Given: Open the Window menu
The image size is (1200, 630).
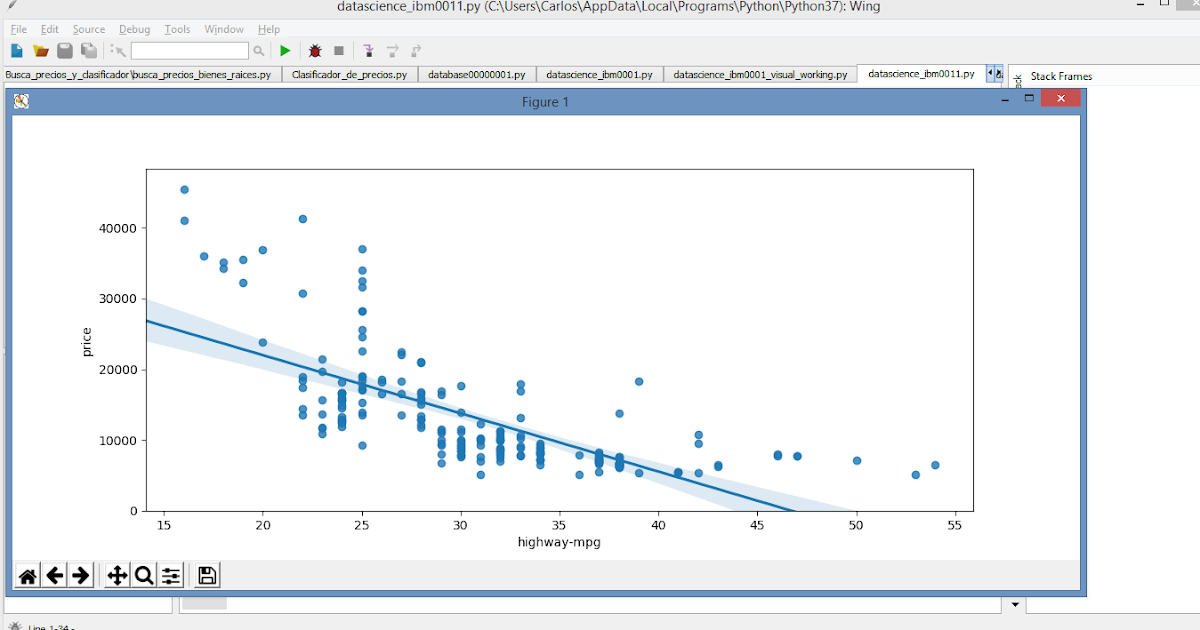Looking at the screenshot, I should click(x=223, y=29).
